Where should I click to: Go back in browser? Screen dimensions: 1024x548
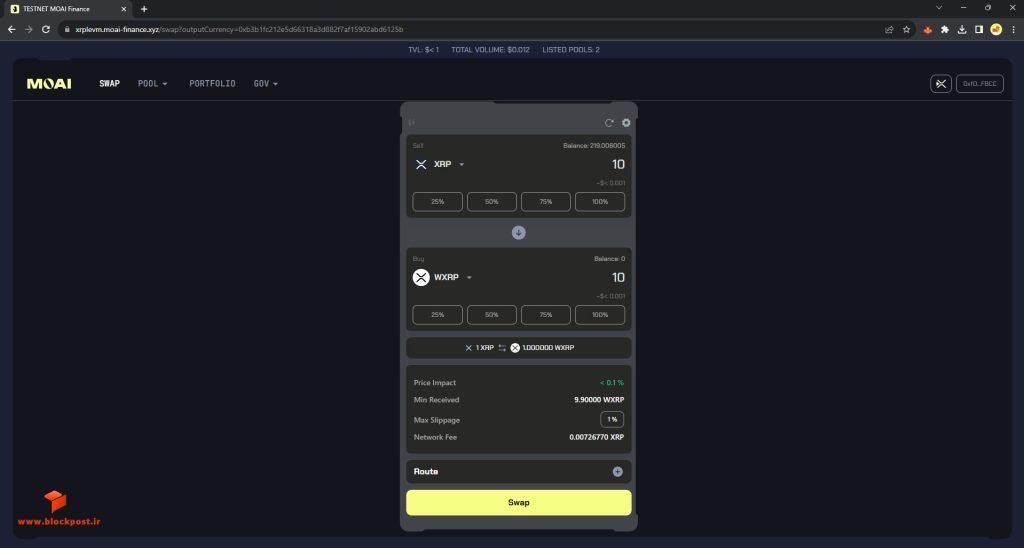(12, 29)
